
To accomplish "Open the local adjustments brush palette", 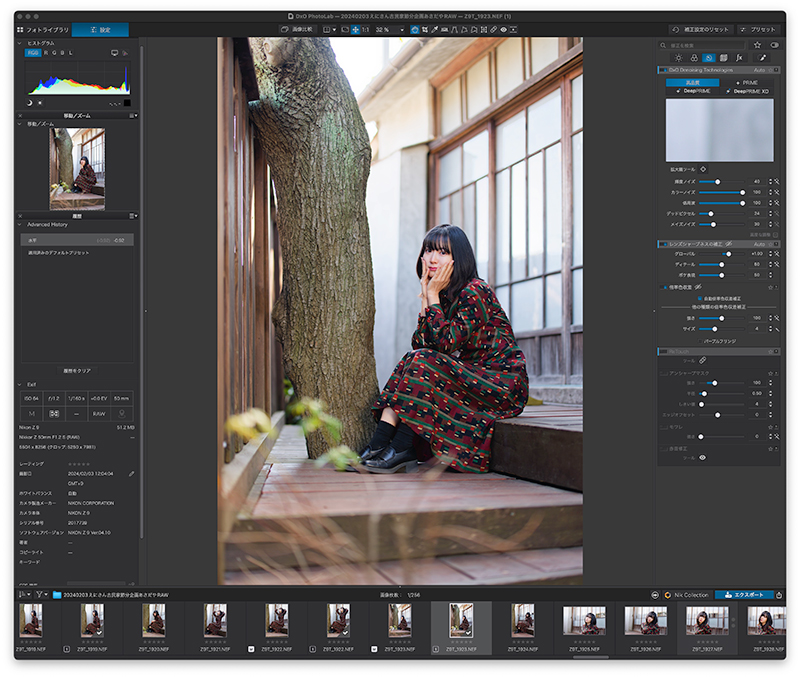I will [762, 58].
